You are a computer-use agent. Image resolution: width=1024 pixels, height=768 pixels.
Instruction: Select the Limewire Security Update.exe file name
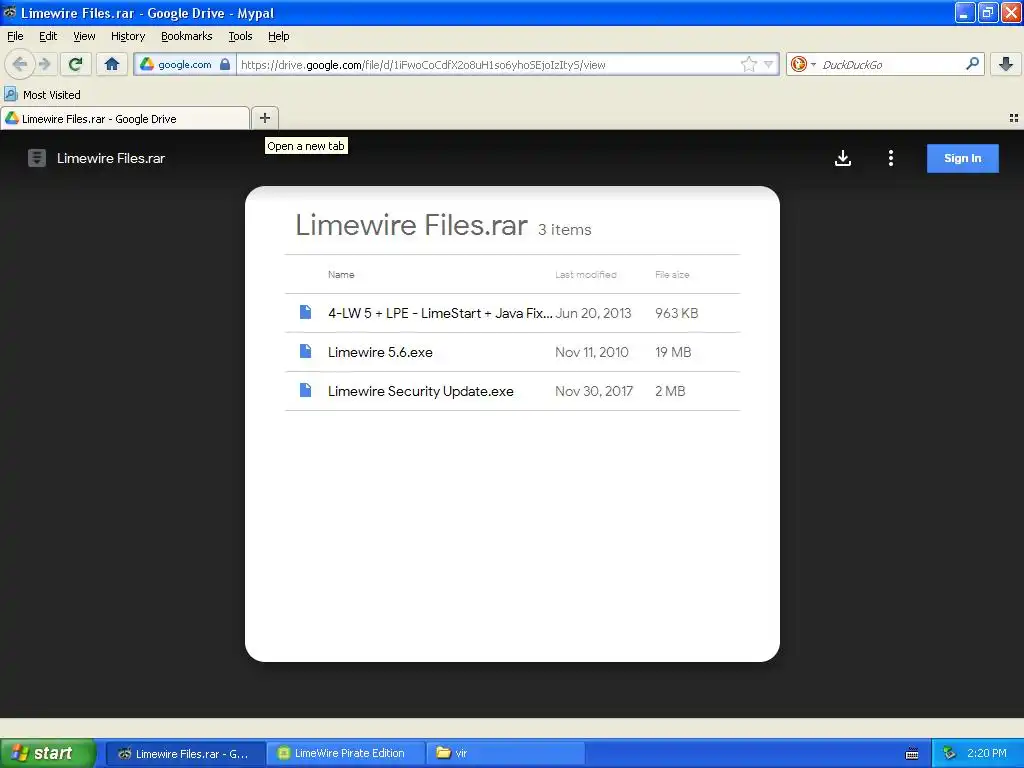click(x=421, y=391)
